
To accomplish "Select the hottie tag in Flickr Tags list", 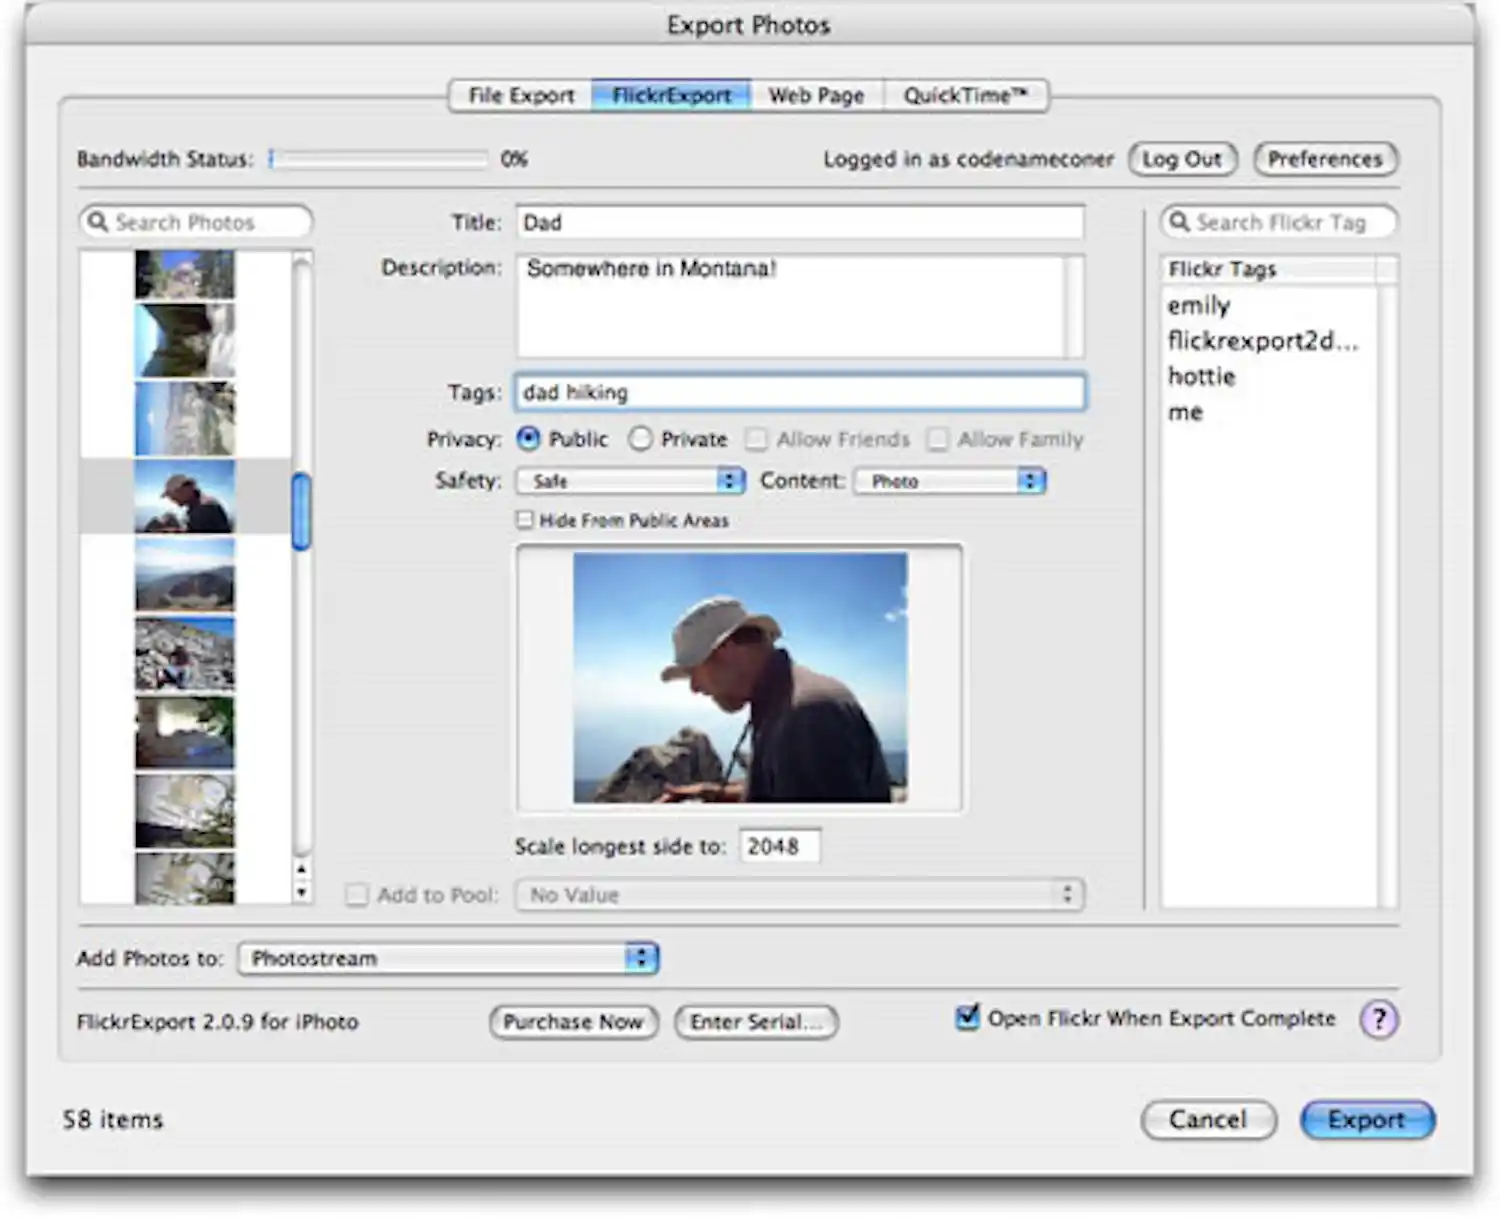I will 1200,376.
